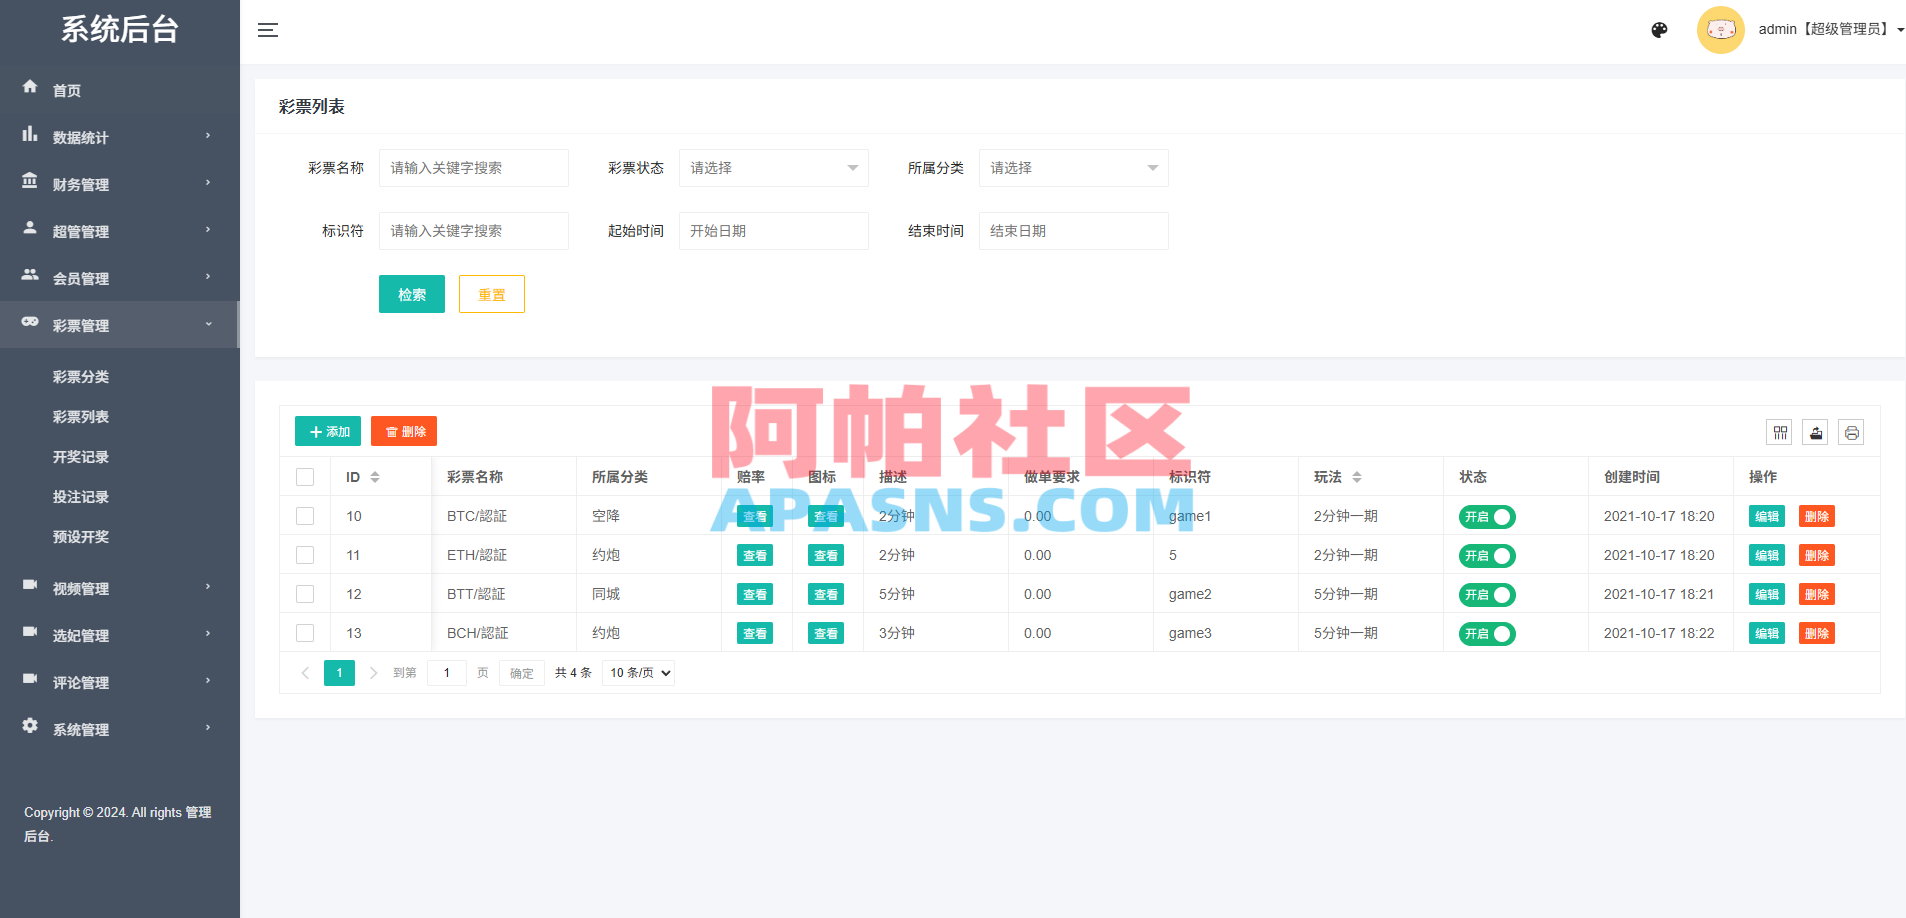Viewport: 1906px width, 918px height.
Task: Expand the 评论管理 sidebar menu
Action: tap(120, 682)
